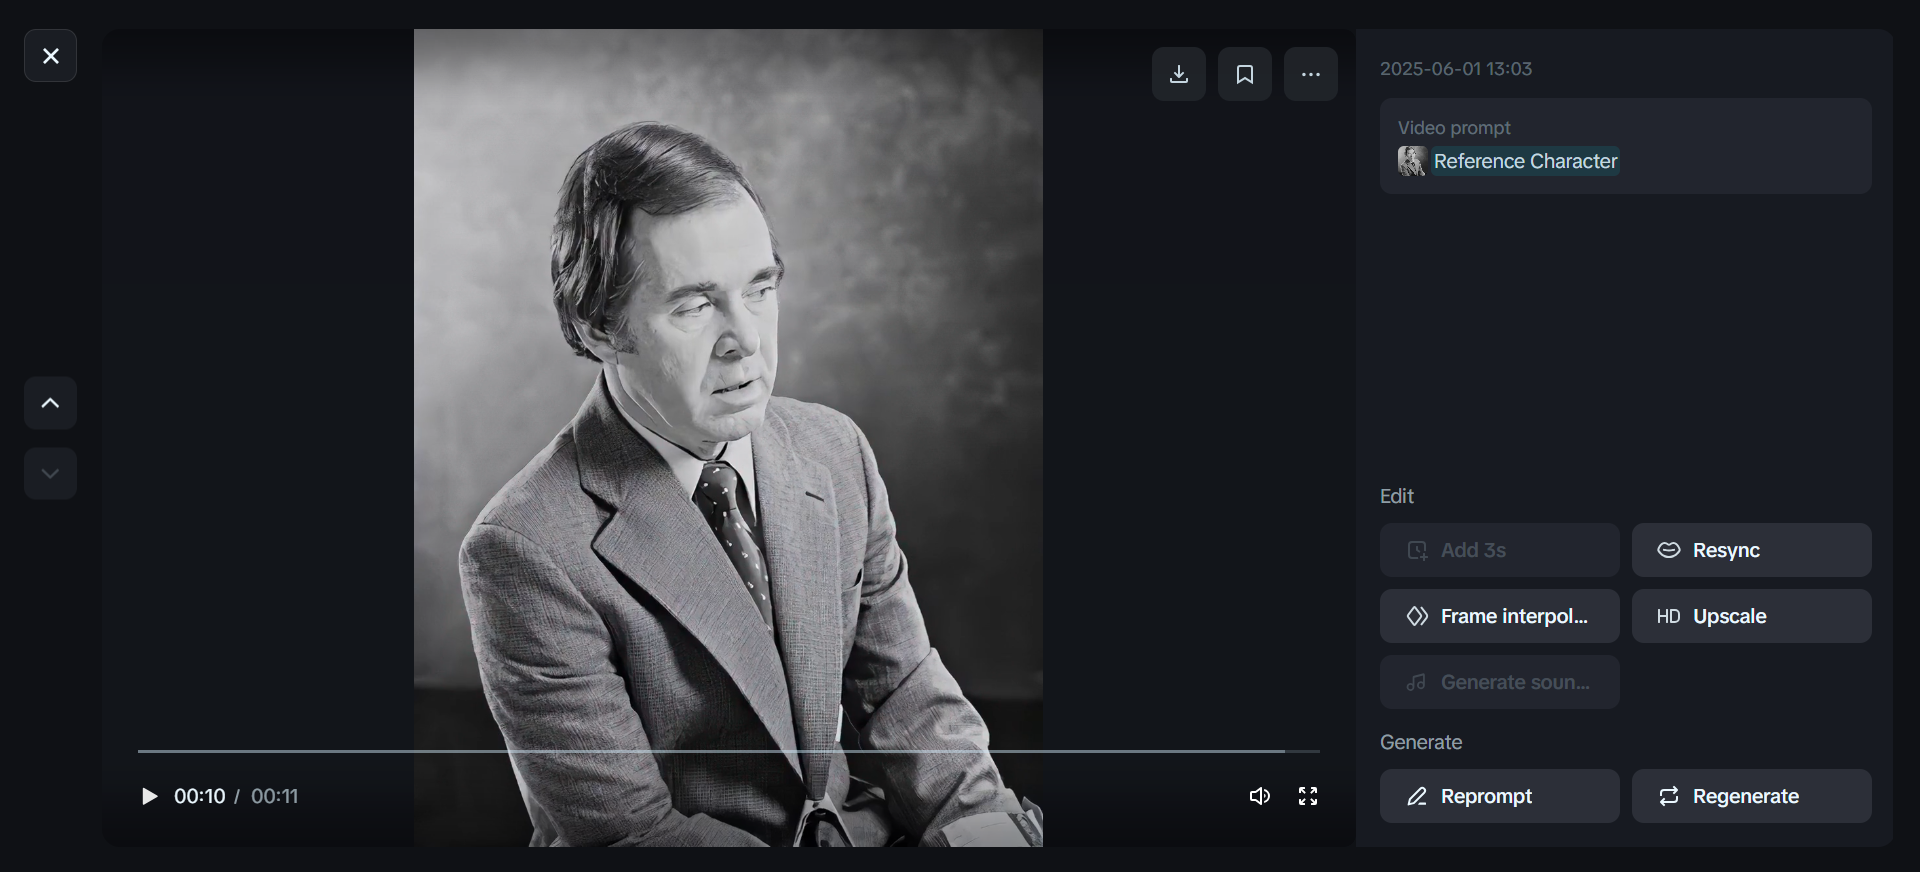Click the 00:10 current time display
Screen dimensions: 1920x872
[200, 796]
